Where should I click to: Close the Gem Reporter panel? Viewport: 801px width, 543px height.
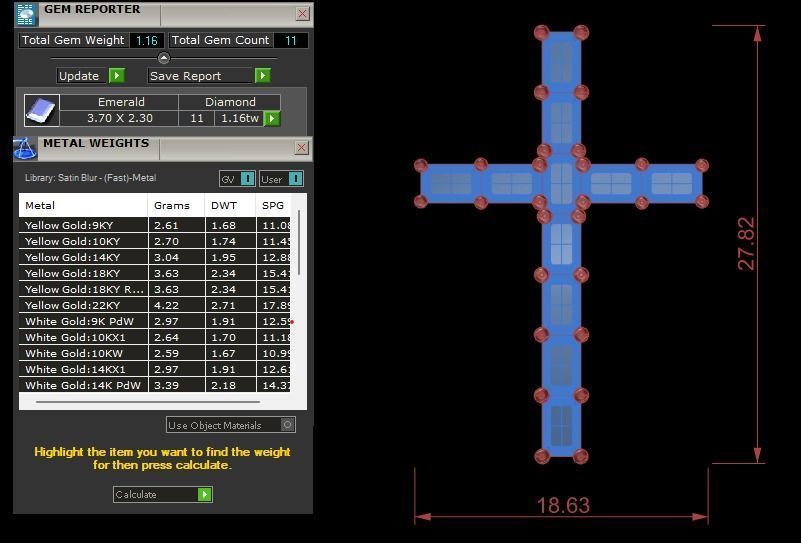click(x=302, y=14)
